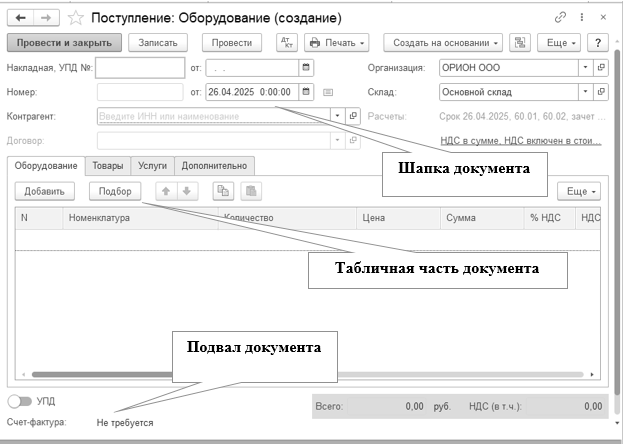Viewport: 625px width, 444px height.
Task: Open calendar for the 26.04.2025 date field
Action: pyautogui.click(x=306, y=92)
